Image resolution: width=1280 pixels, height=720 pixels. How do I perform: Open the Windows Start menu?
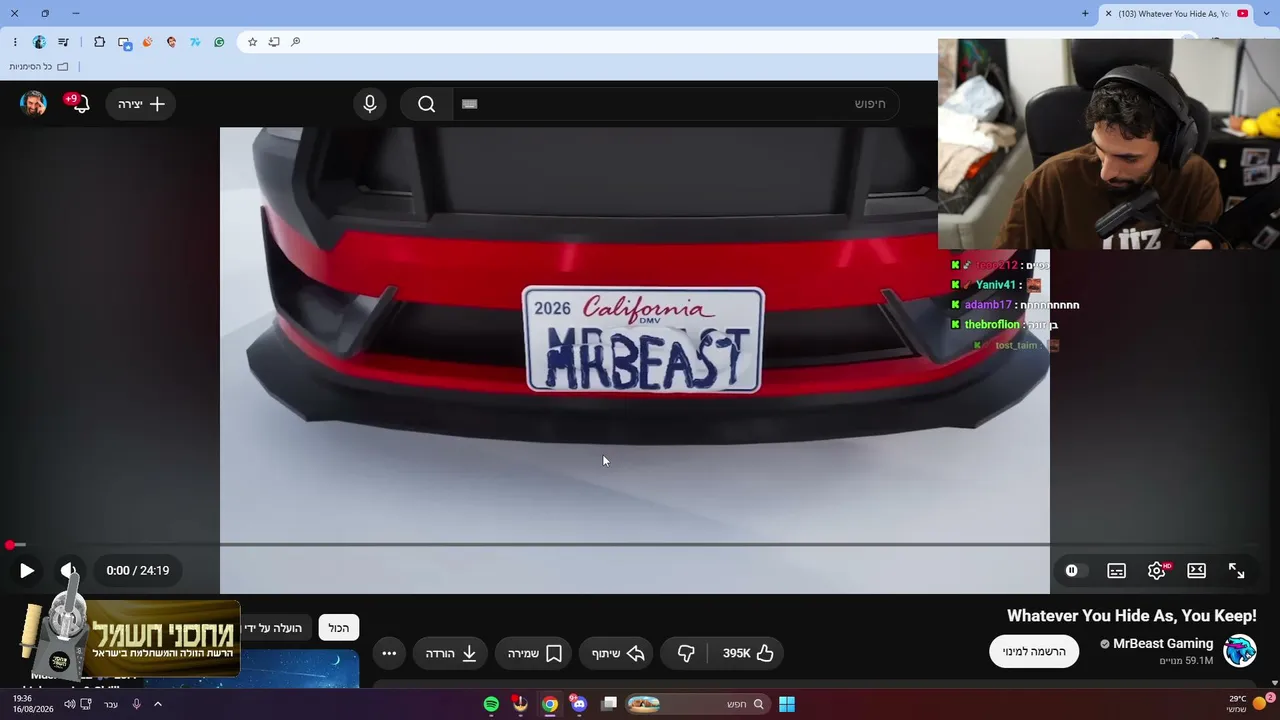(787, 704)
